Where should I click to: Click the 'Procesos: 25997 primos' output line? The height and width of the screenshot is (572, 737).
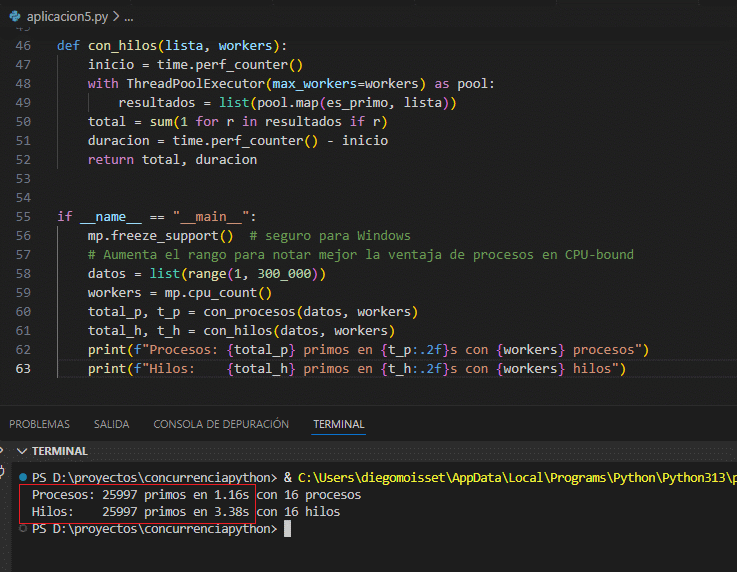pos(140,495)
